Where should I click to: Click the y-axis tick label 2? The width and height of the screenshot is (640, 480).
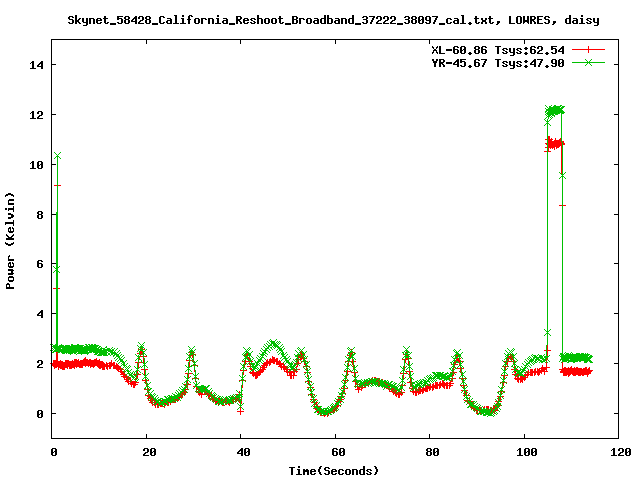coord(40,364)
